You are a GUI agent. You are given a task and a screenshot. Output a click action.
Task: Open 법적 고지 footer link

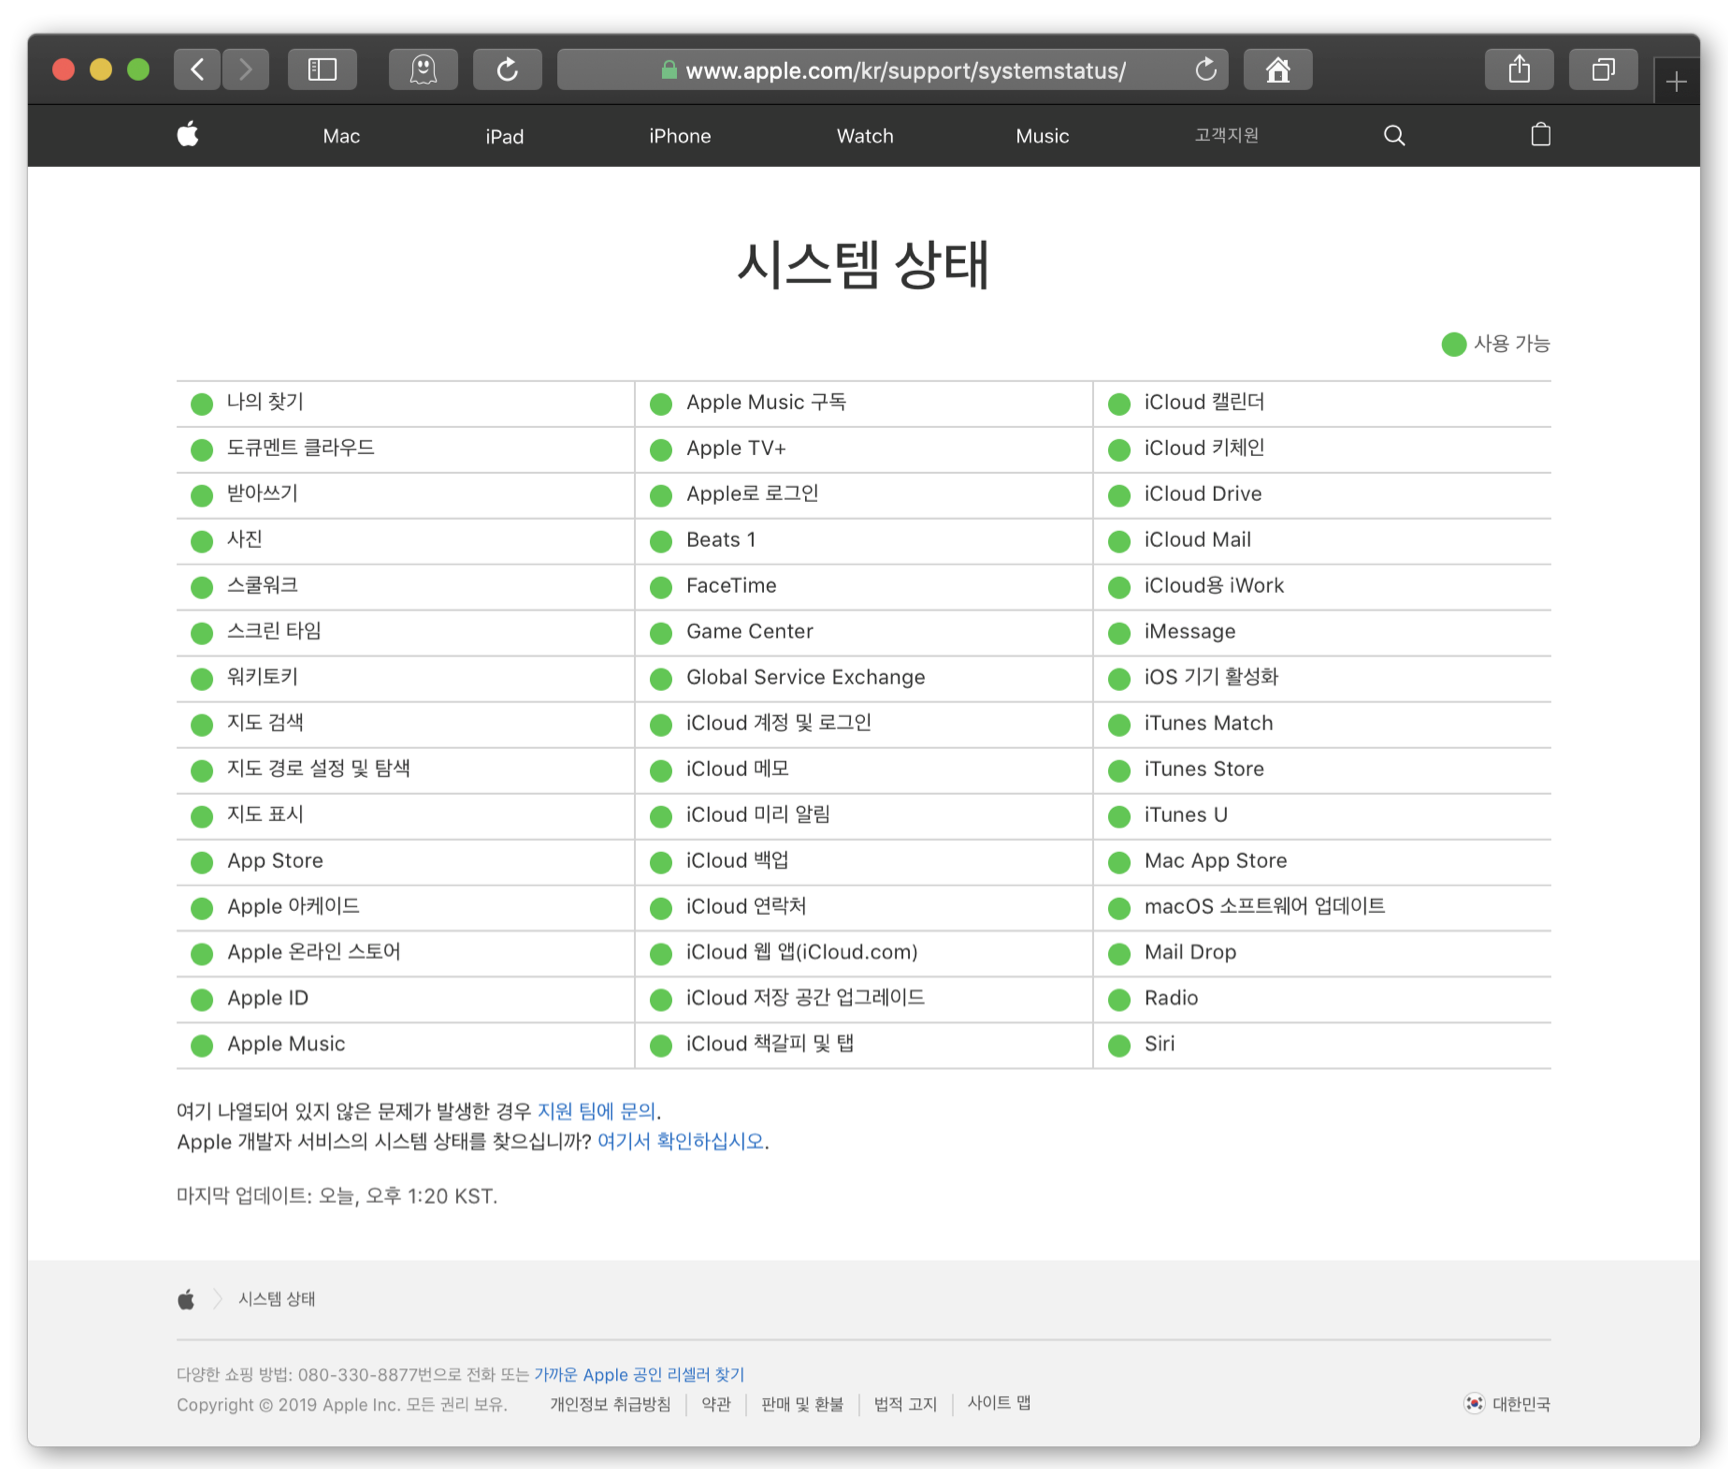pyautogui.click(x=905, y=1404)
